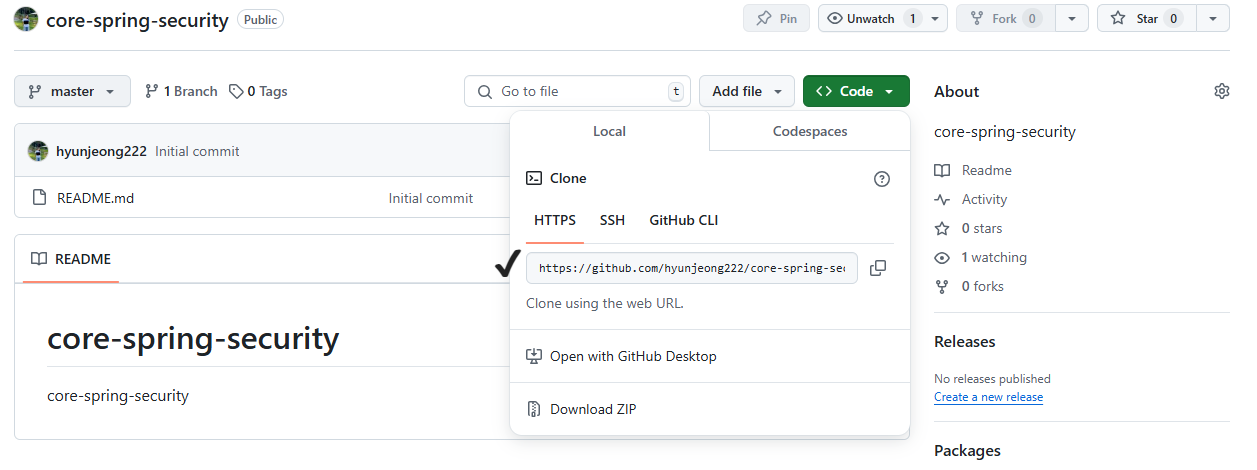Screen dimensions: 1257x470
Task: Click the Public visibility badge
Action: point(260,19)
